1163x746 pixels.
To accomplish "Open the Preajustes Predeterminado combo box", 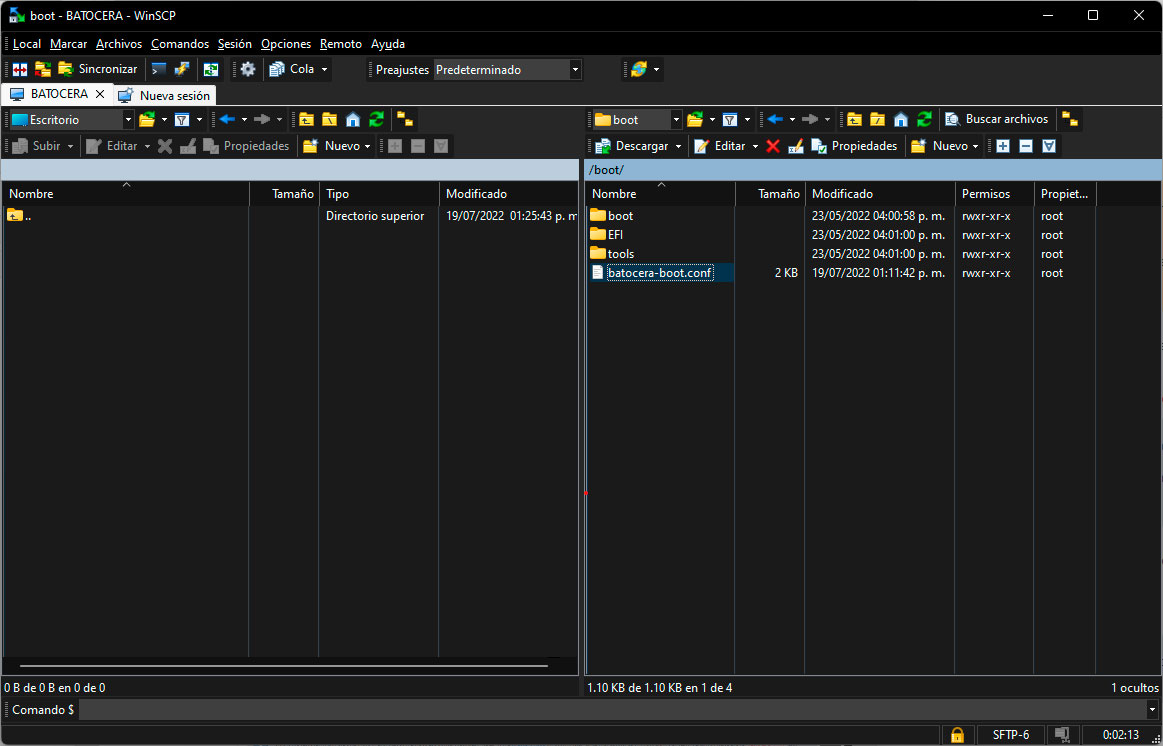I will 507,70.
